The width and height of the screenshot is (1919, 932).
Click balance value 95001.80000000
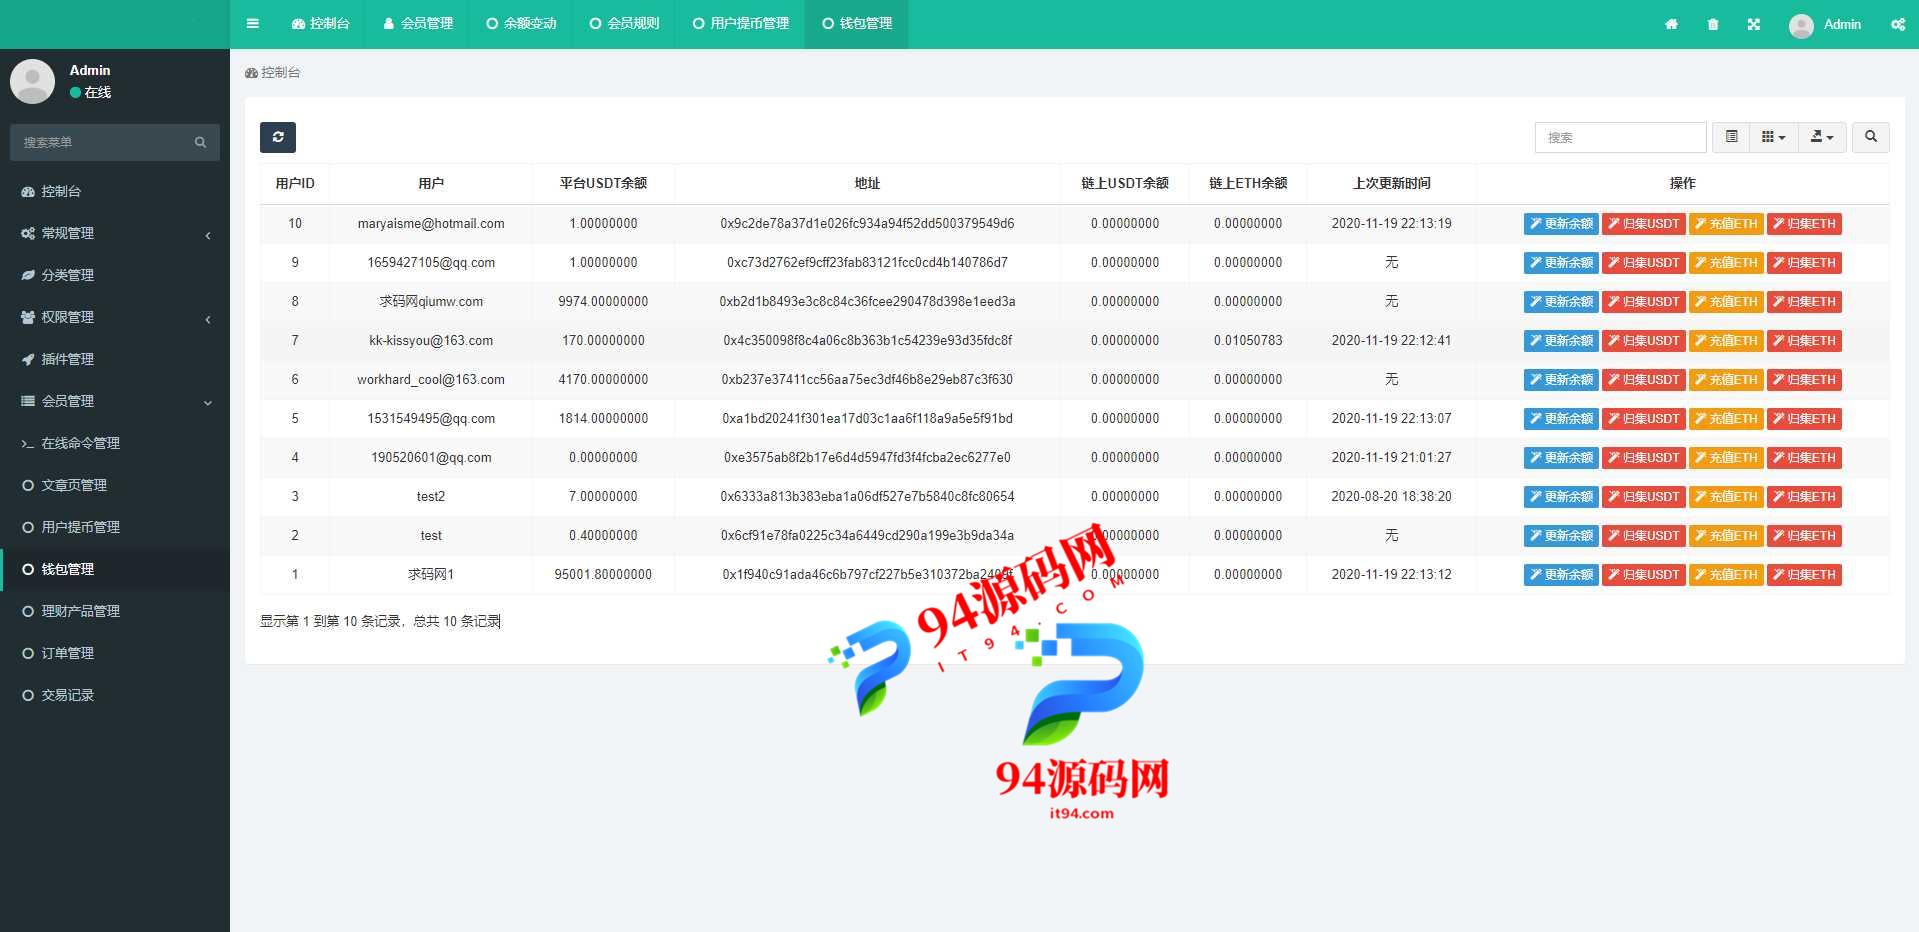coord(603,575)
